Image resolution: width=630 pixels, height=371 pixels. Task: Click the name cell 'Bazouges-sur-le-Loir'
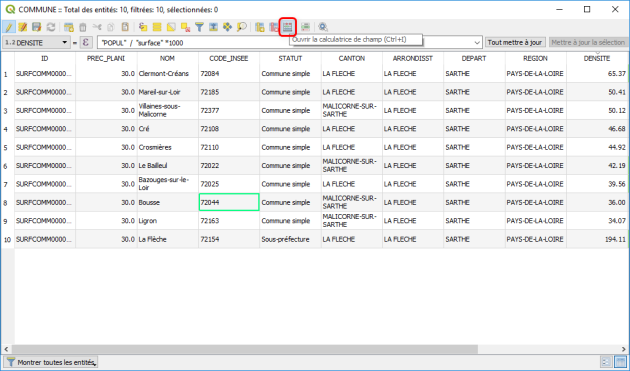tap(167, 184)
